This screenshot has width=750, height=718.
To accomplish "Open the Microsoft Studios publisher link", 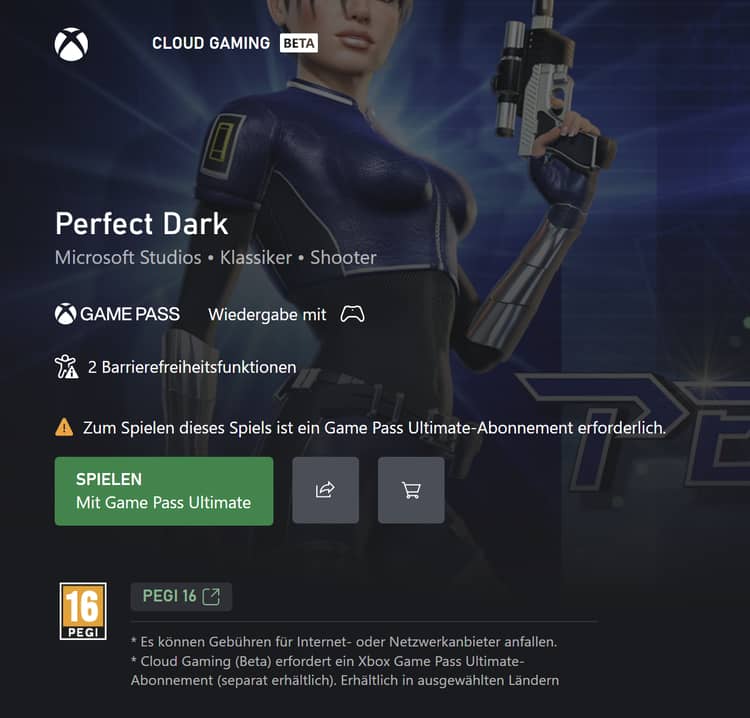I will (x=128, y=257).
